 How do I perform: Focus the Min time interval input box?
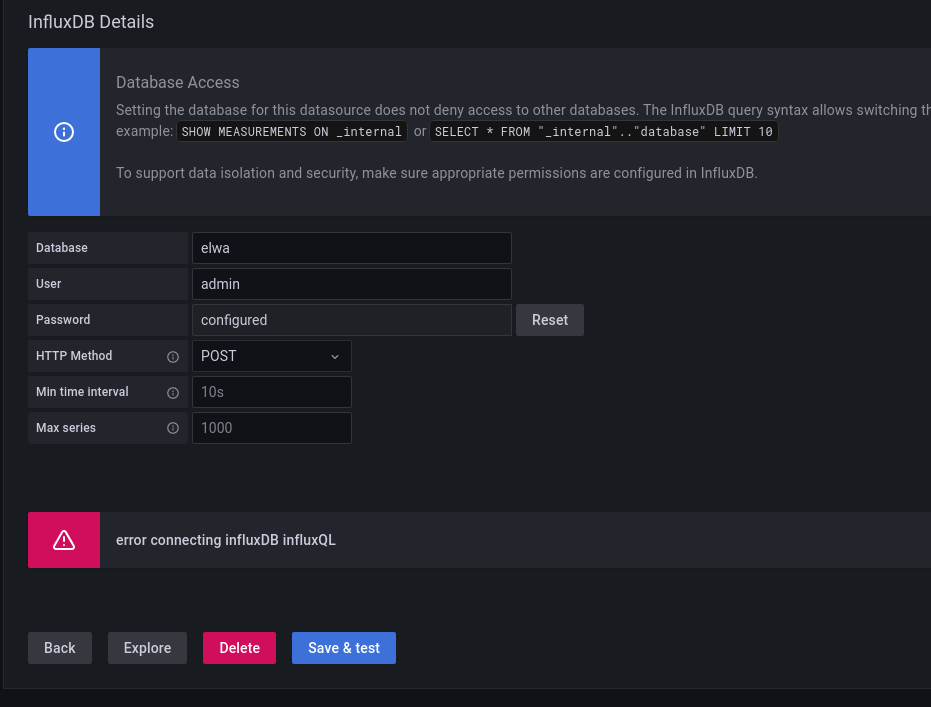point(271,392)
